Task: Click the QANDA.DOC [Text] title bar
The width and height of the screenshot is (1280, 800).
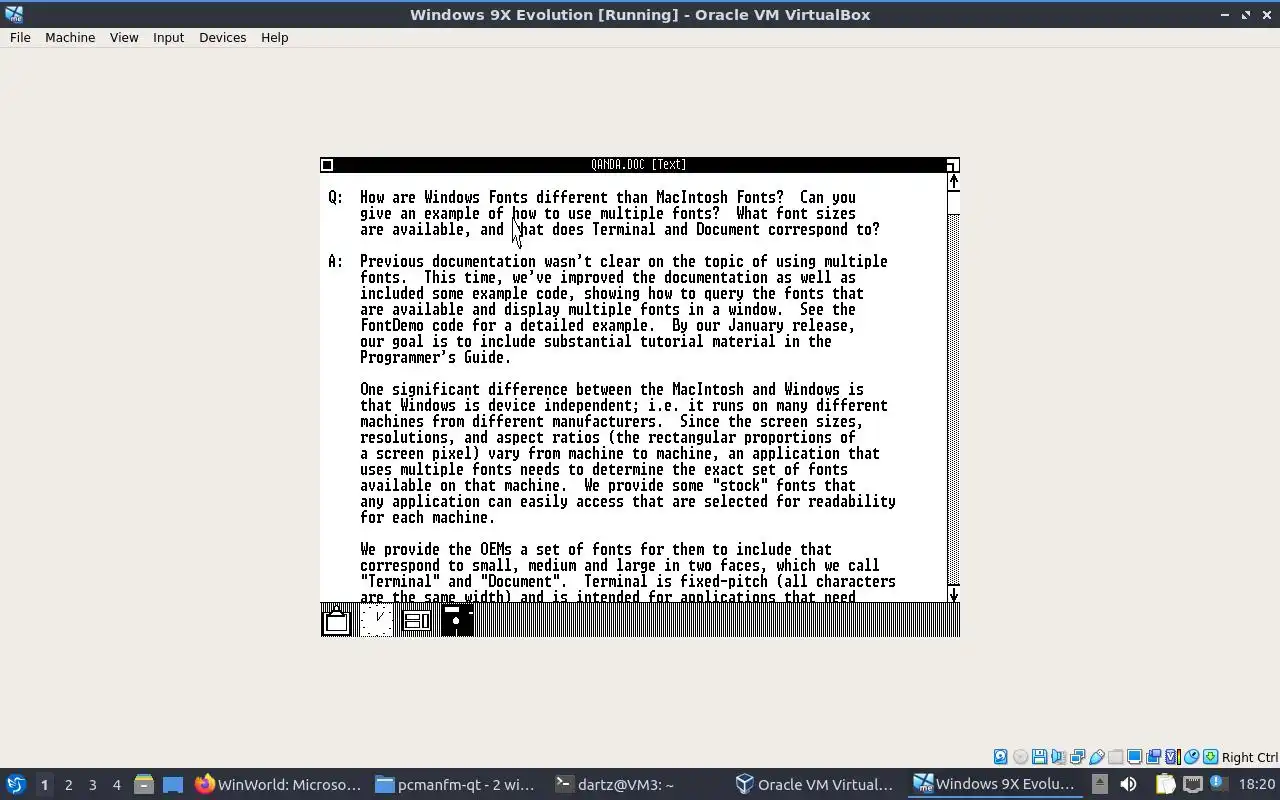Action: pyautogui.click(x=638, y=165)
